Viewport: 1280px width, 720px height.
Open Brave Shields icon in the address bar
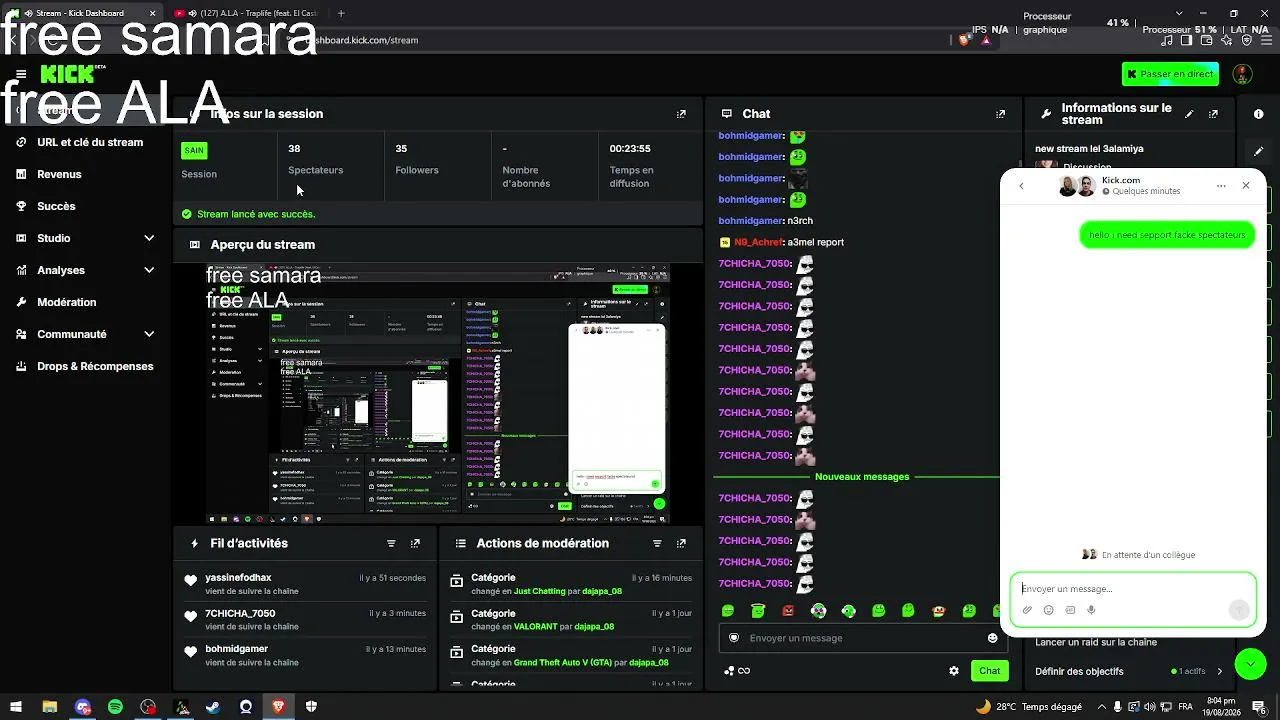tap(964, 40)
